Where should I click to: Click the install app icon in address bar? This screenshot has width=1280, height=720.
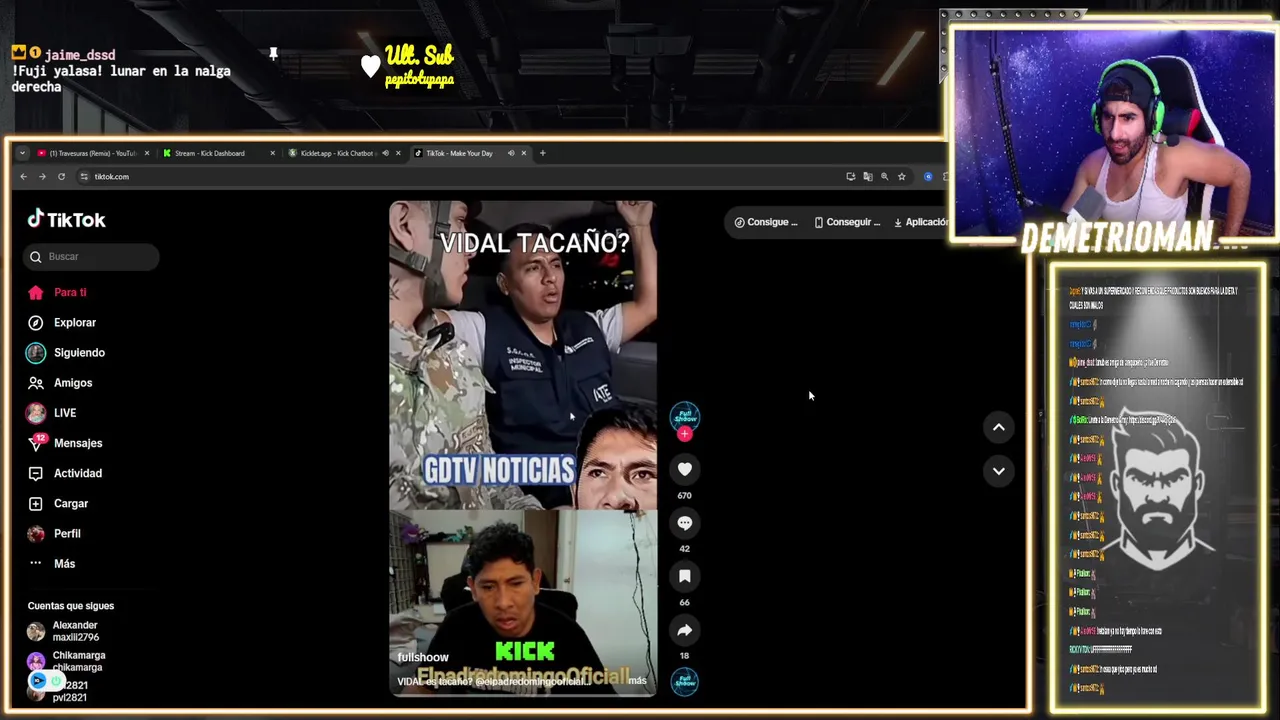(x=851, y=177)
